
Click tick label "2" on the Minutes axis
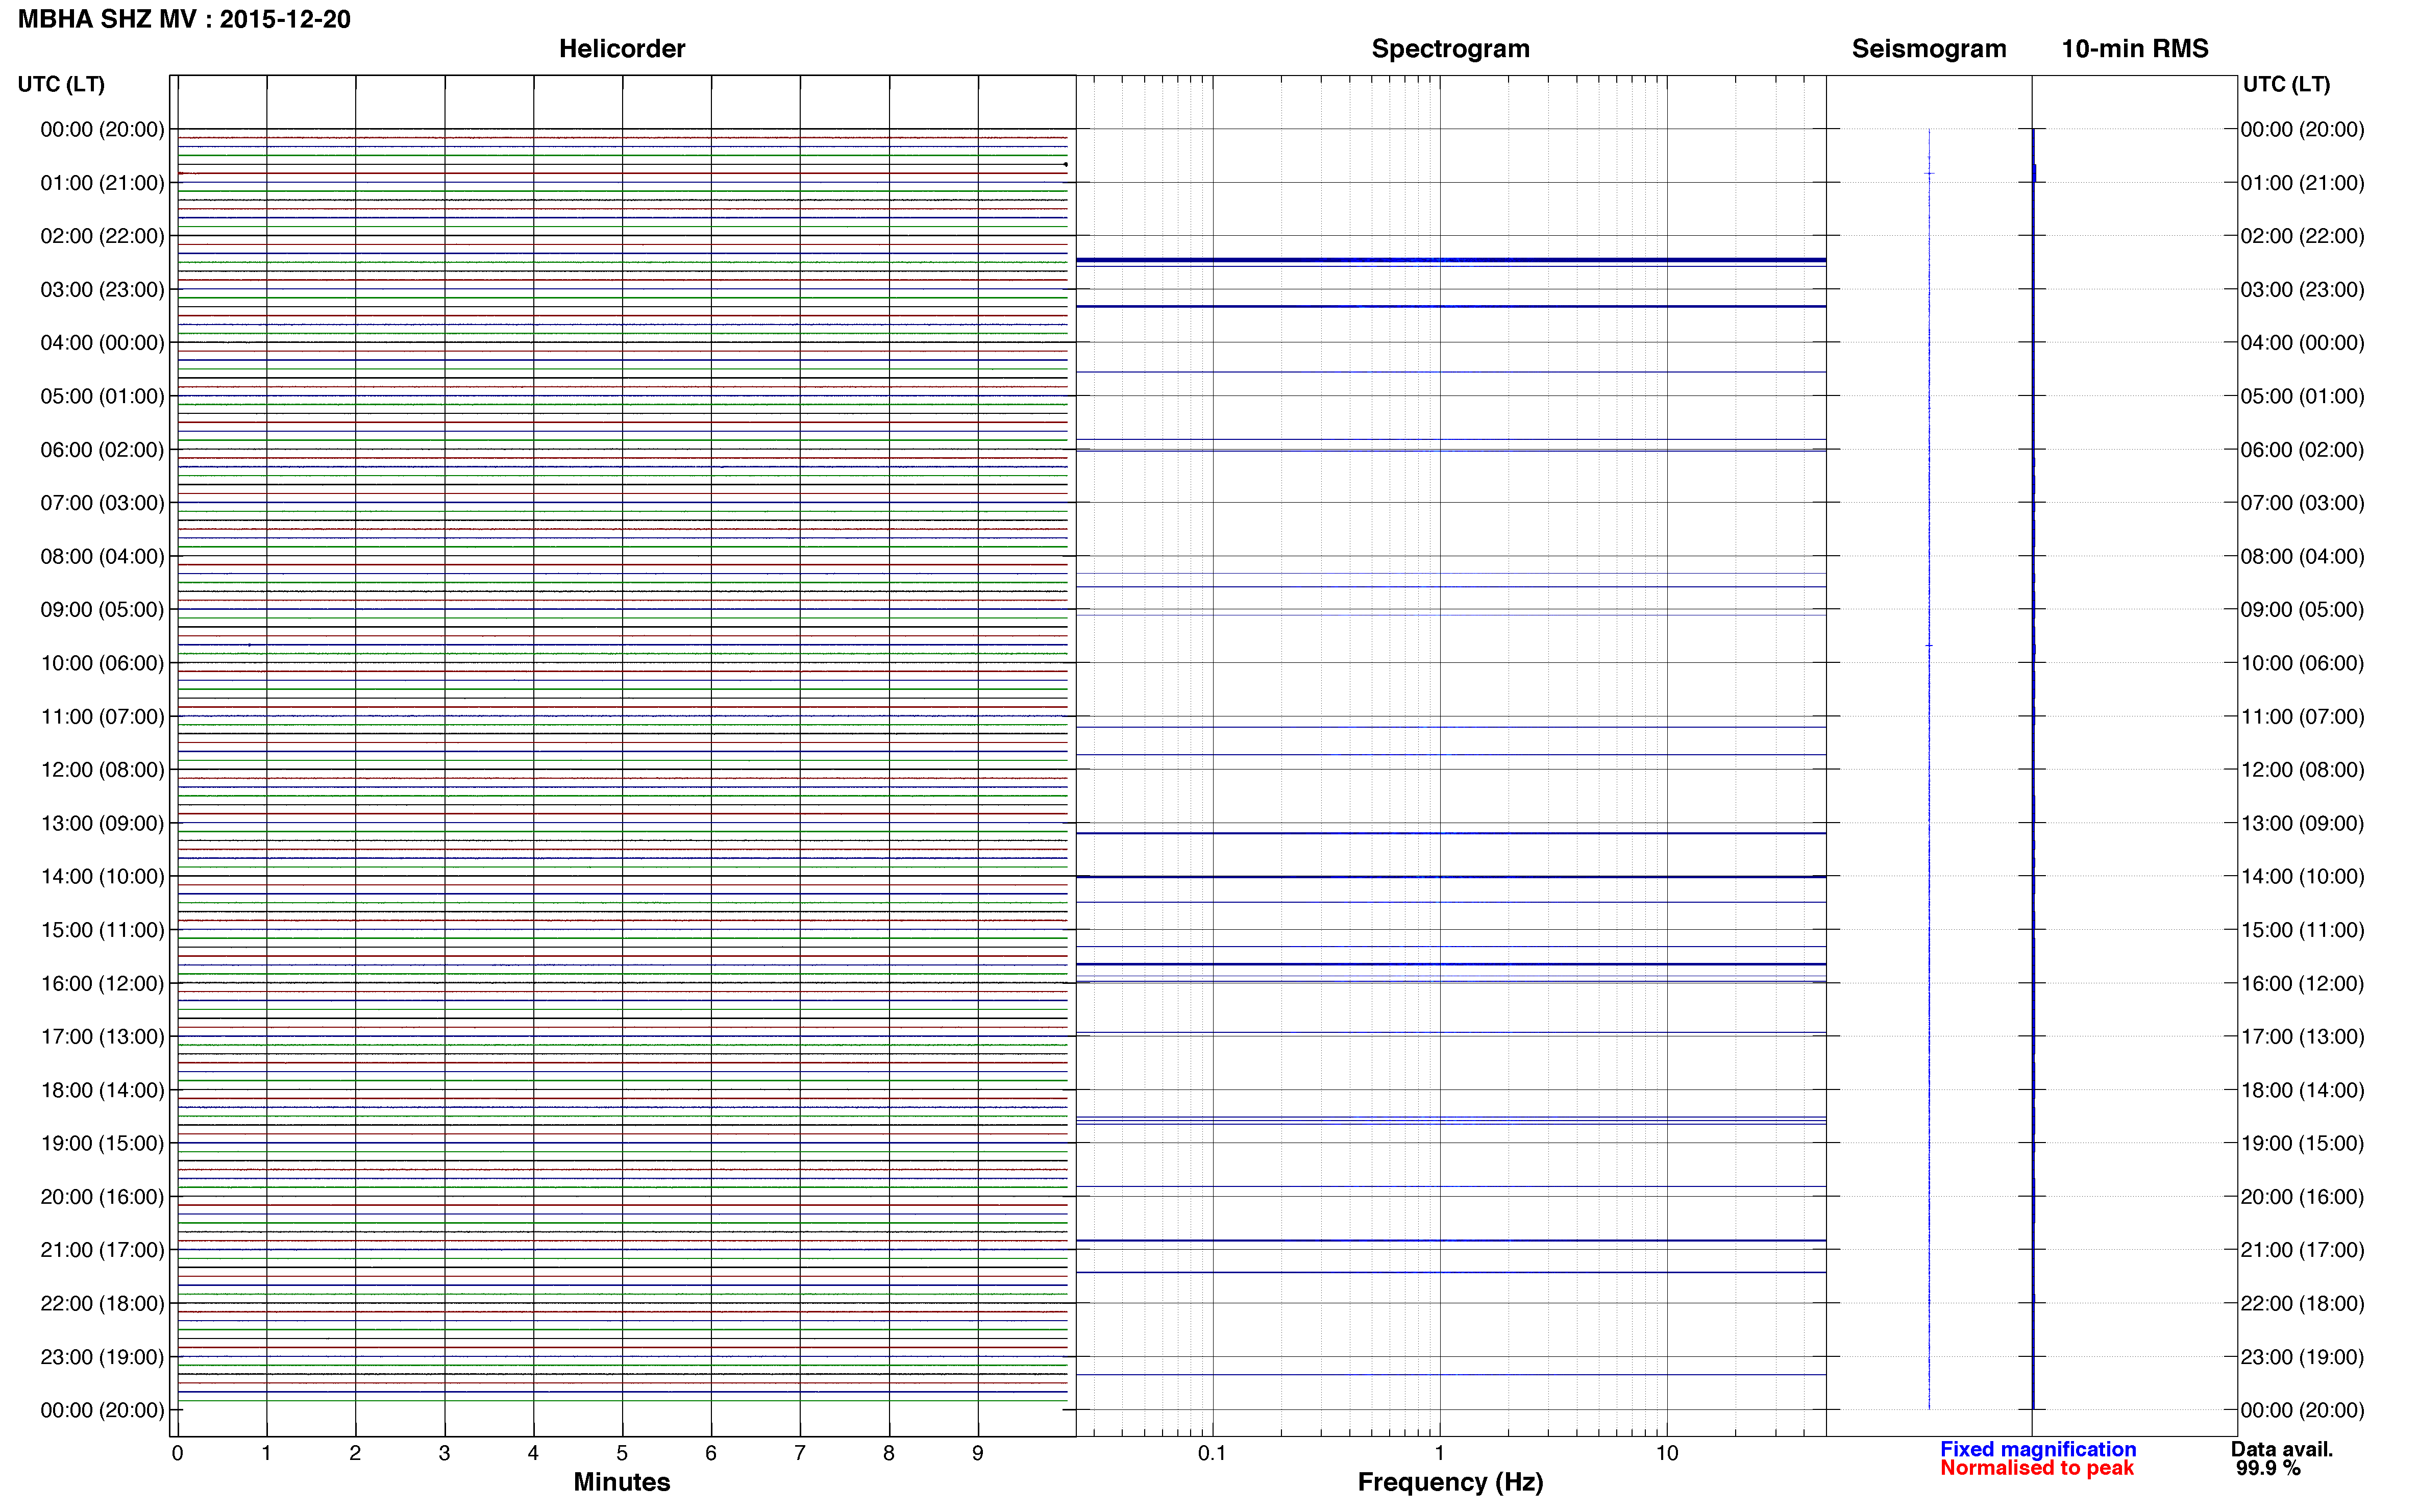click(x=355, y=1453)
